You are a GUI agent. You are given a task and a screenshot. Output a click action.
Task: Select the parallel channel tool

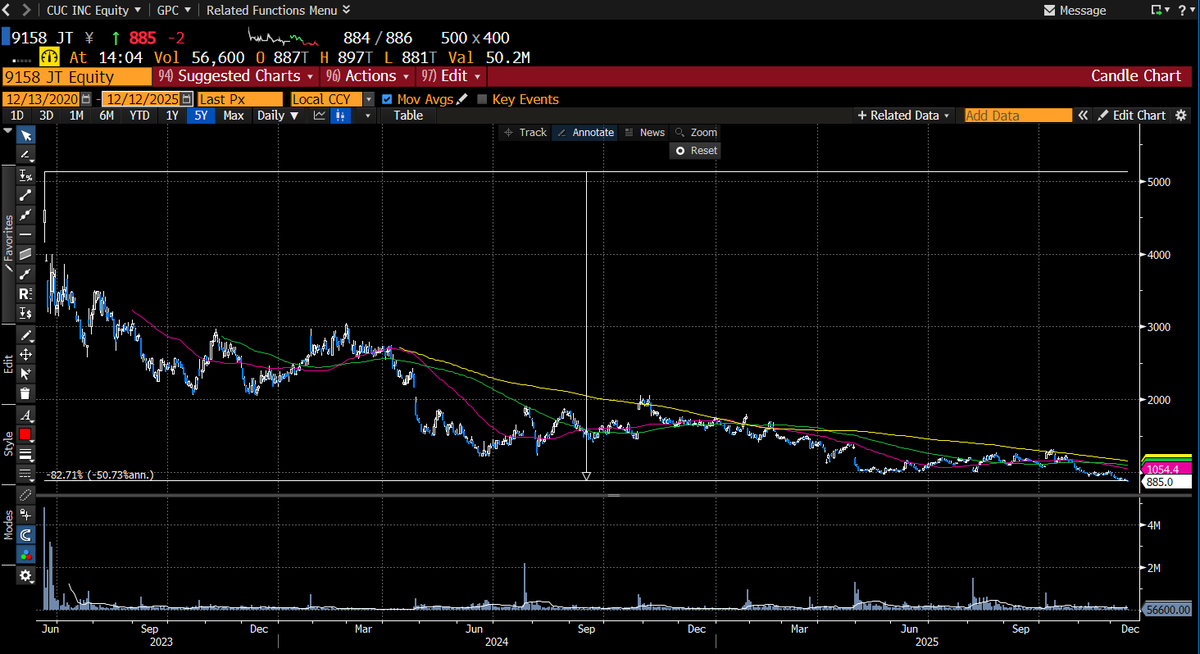click(25, 252)
